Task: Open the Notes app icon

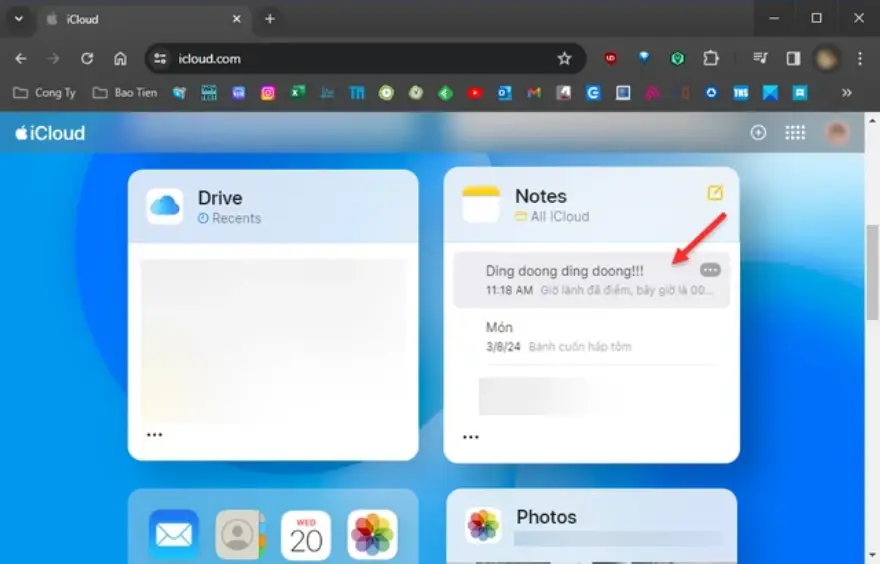Action: pos(480,204)
